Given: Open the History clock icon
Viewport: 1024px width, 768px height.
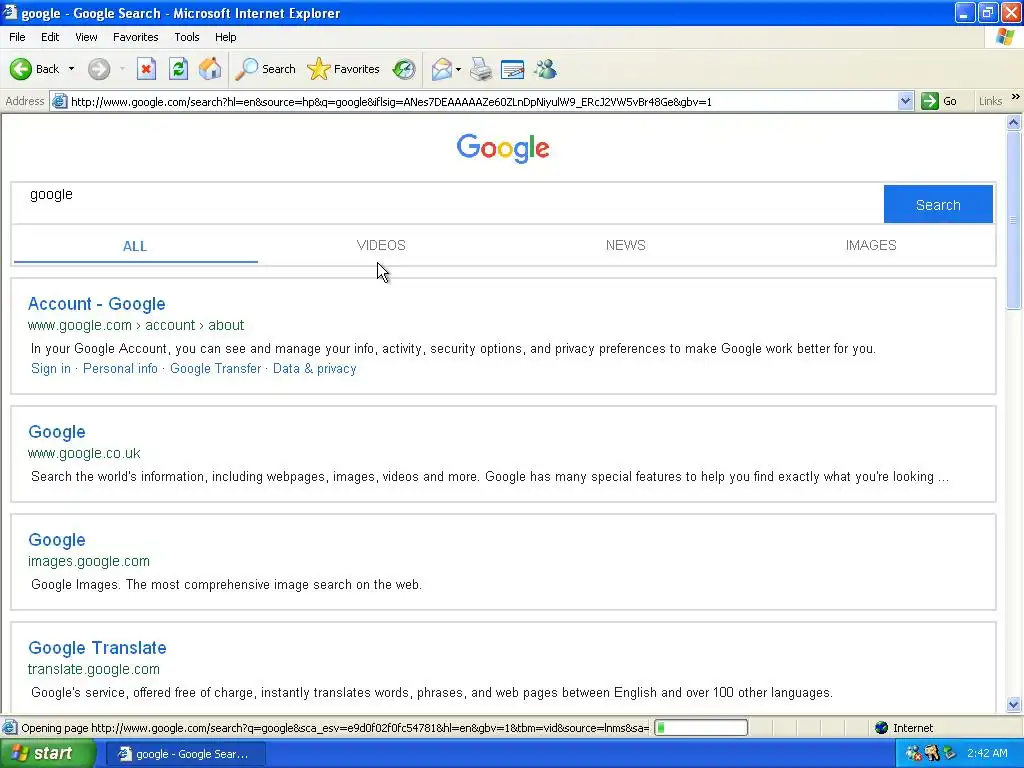Looking at the screenshot, I should pyautogui.click(x=404, y=69).
